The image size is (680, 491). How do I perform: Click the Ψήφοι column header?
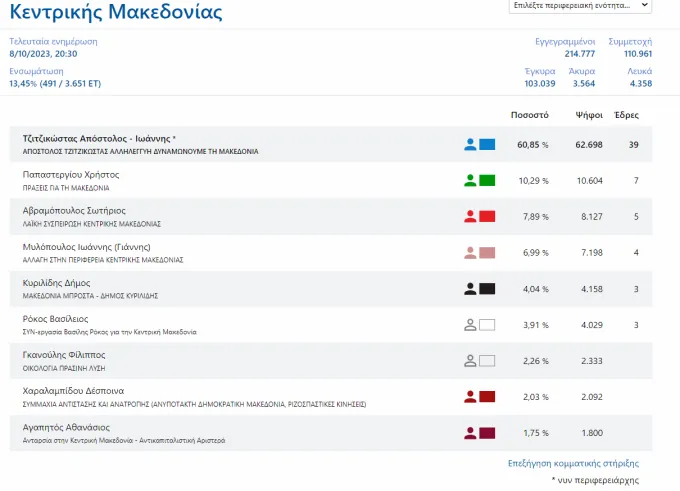[589, 115]
